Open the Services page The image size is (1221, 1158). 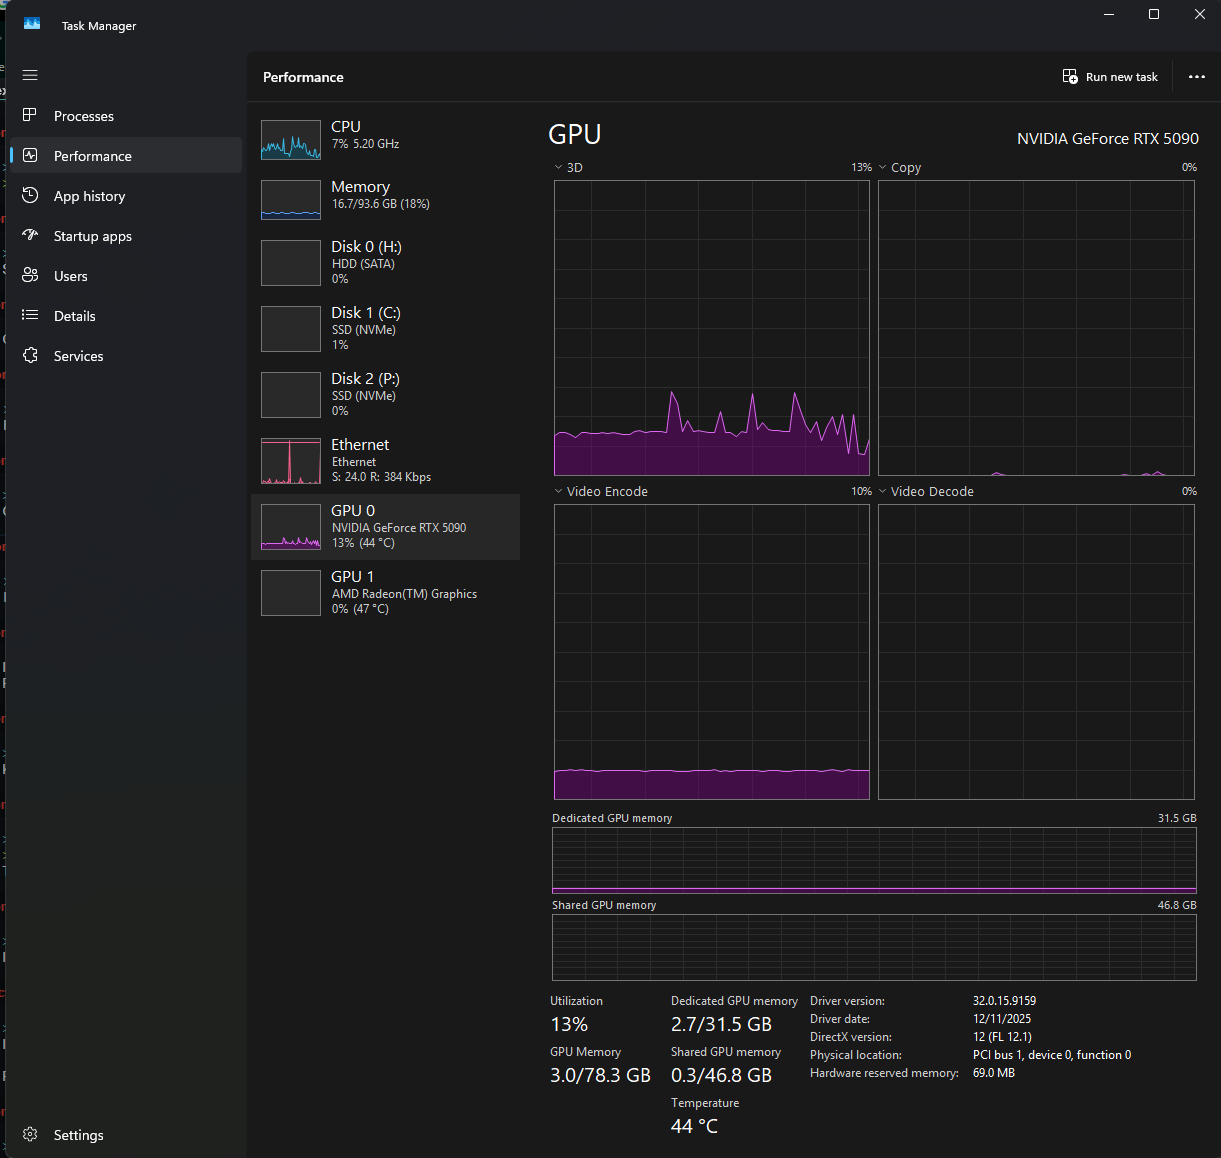pos(126,356)
